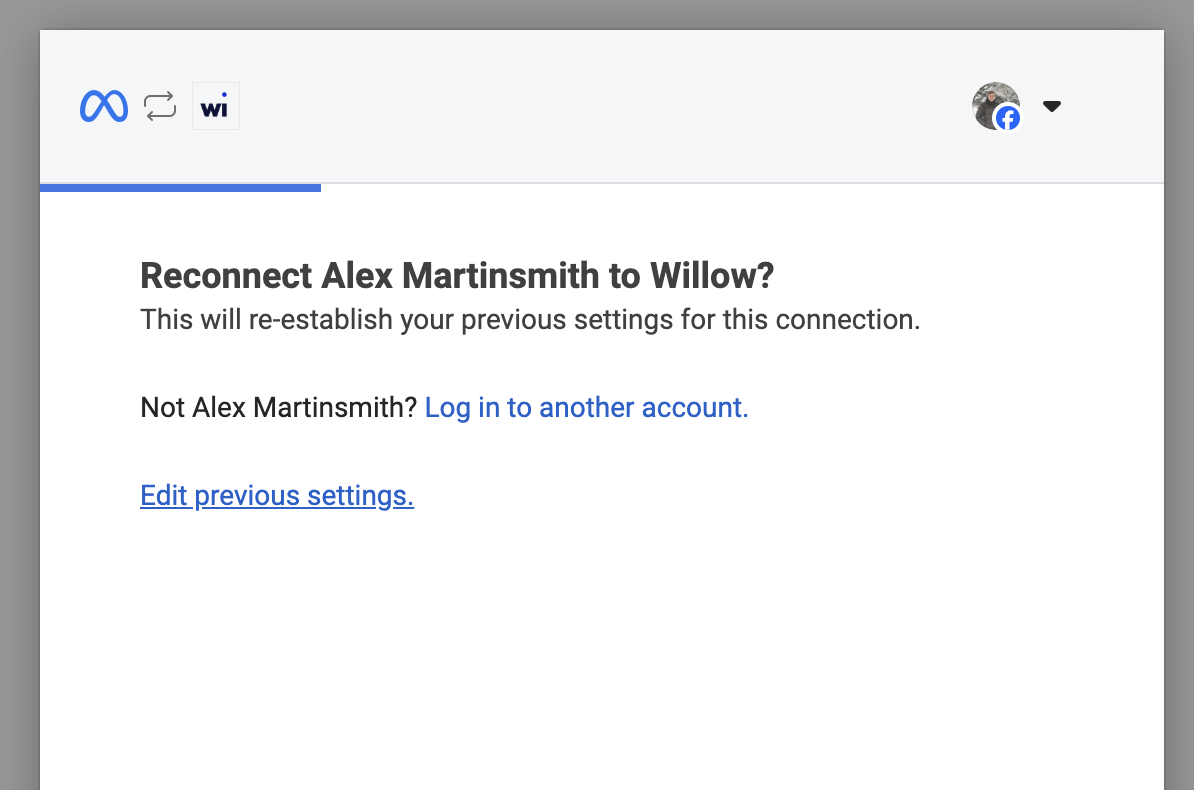Click the Facebook badge on the avatar
The image size is (1194, 790).
tap(1008, 119)
